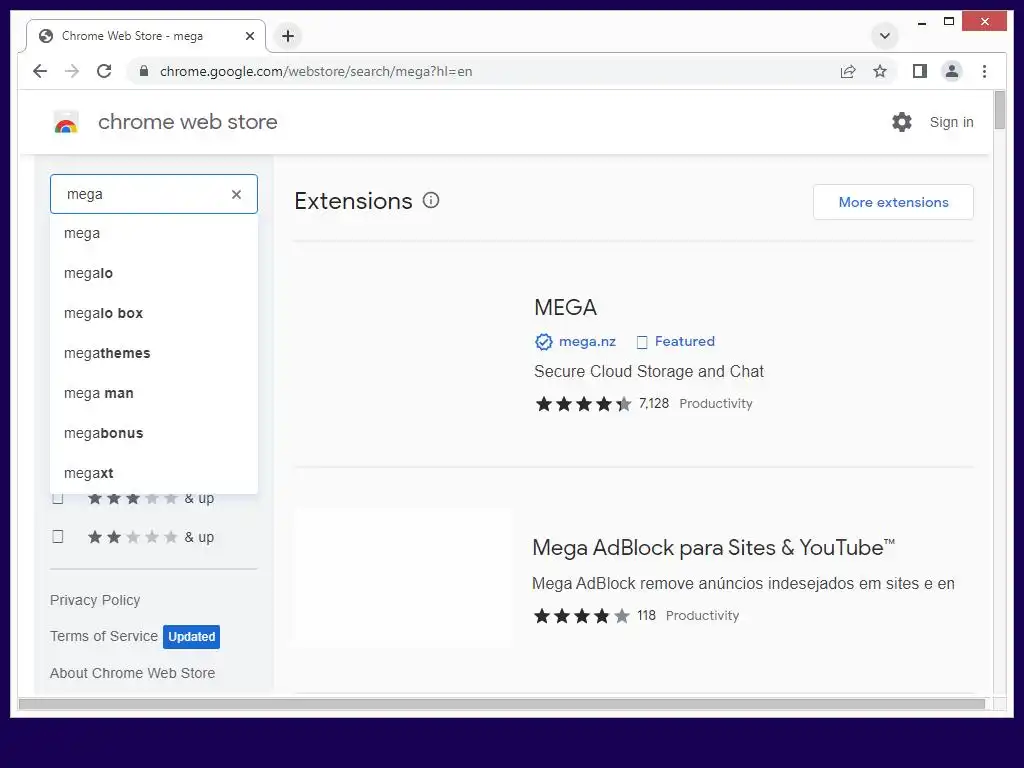The height and width of the screenshot is (768, 1024).
Task: Pick the 'megathemes' suggestion
Action: point(154,353)
